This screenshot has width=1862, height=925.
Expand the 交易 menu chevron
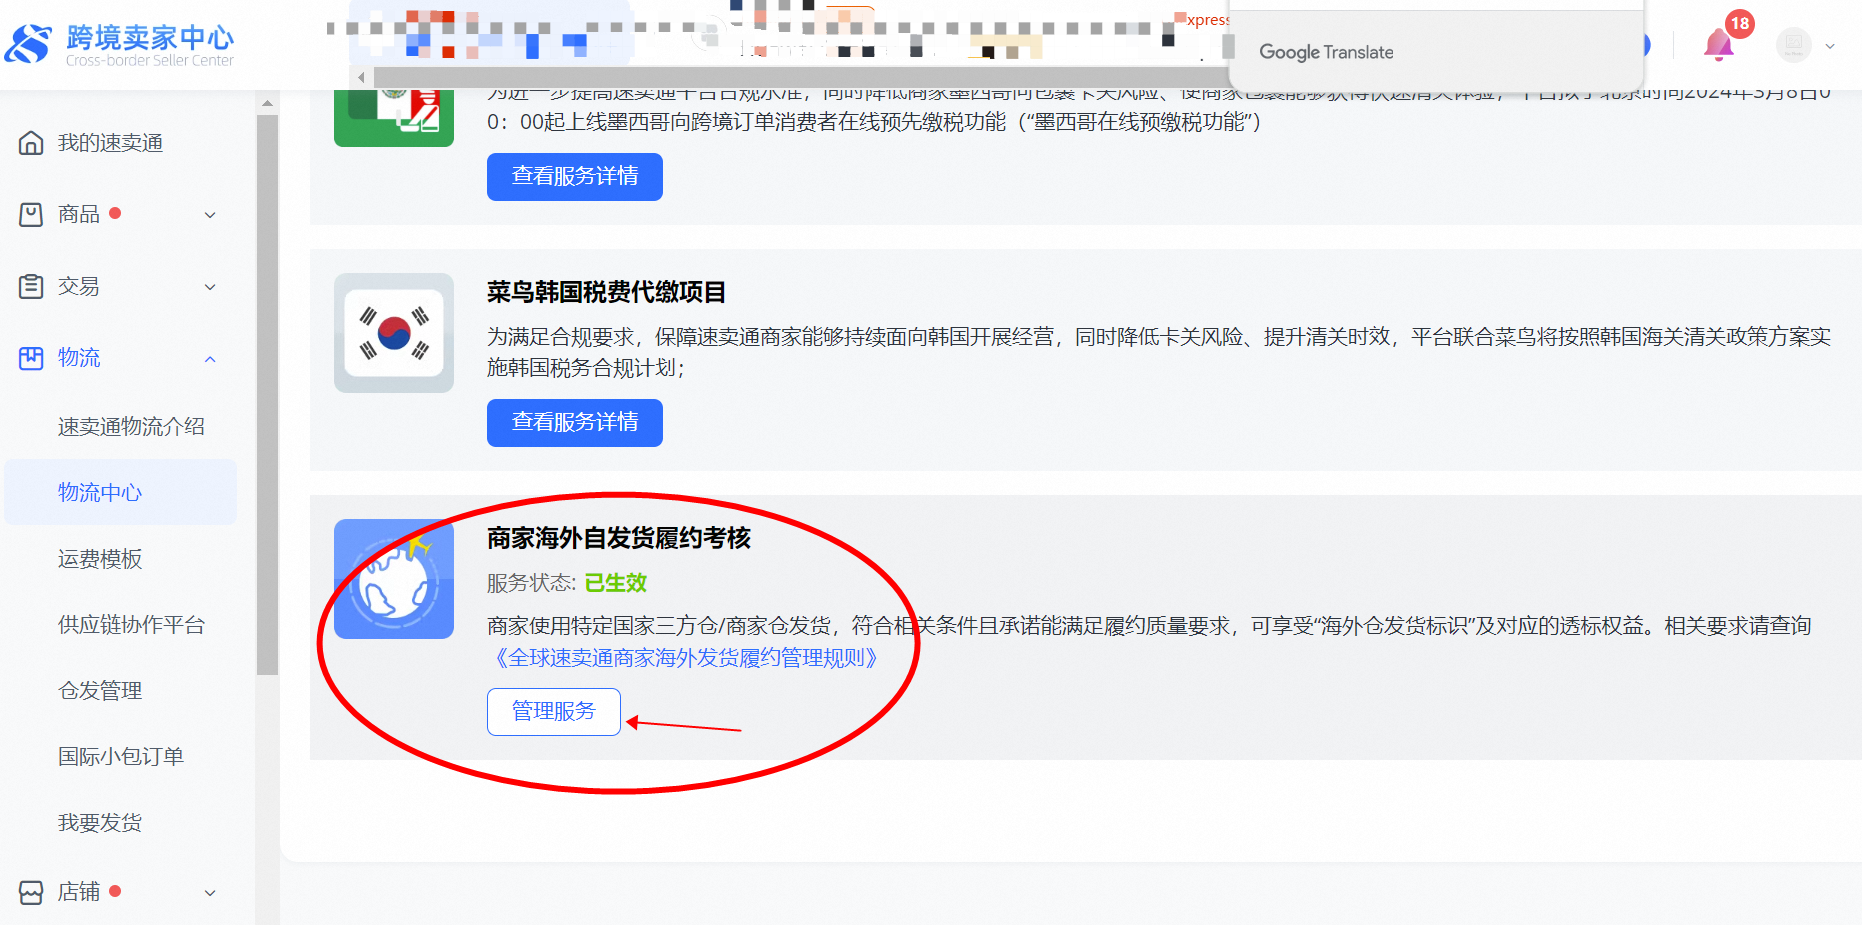pos(210,287)
